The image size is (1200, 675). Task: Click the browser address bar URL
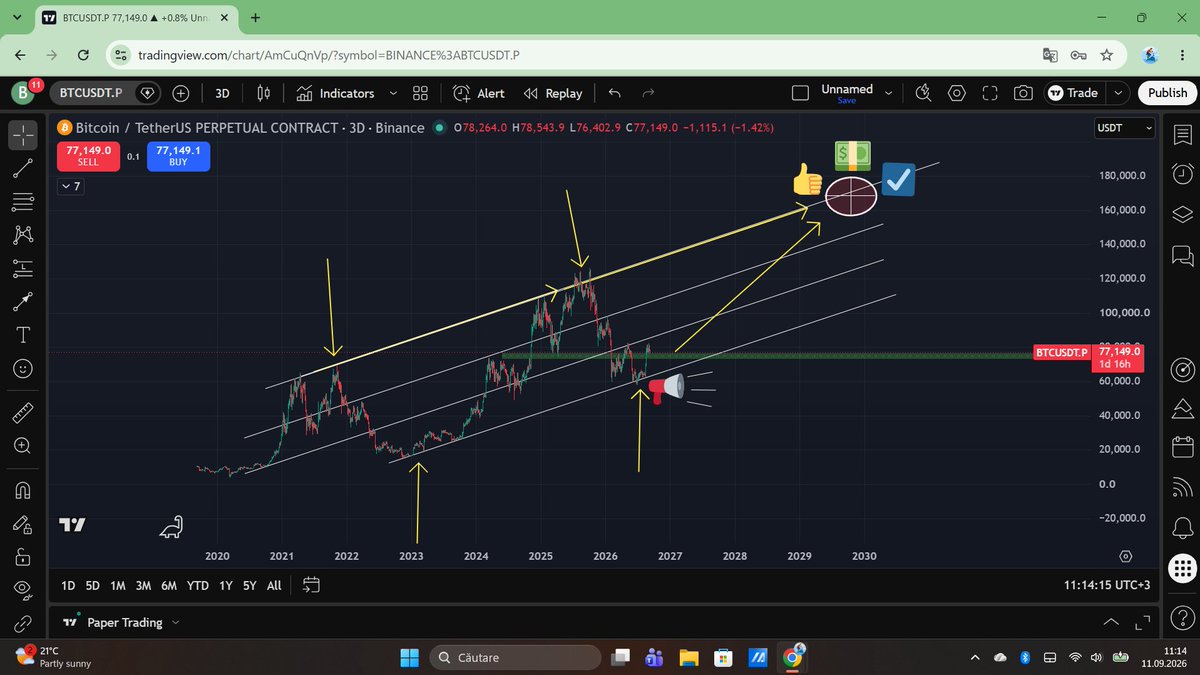[x=330, y=55]
